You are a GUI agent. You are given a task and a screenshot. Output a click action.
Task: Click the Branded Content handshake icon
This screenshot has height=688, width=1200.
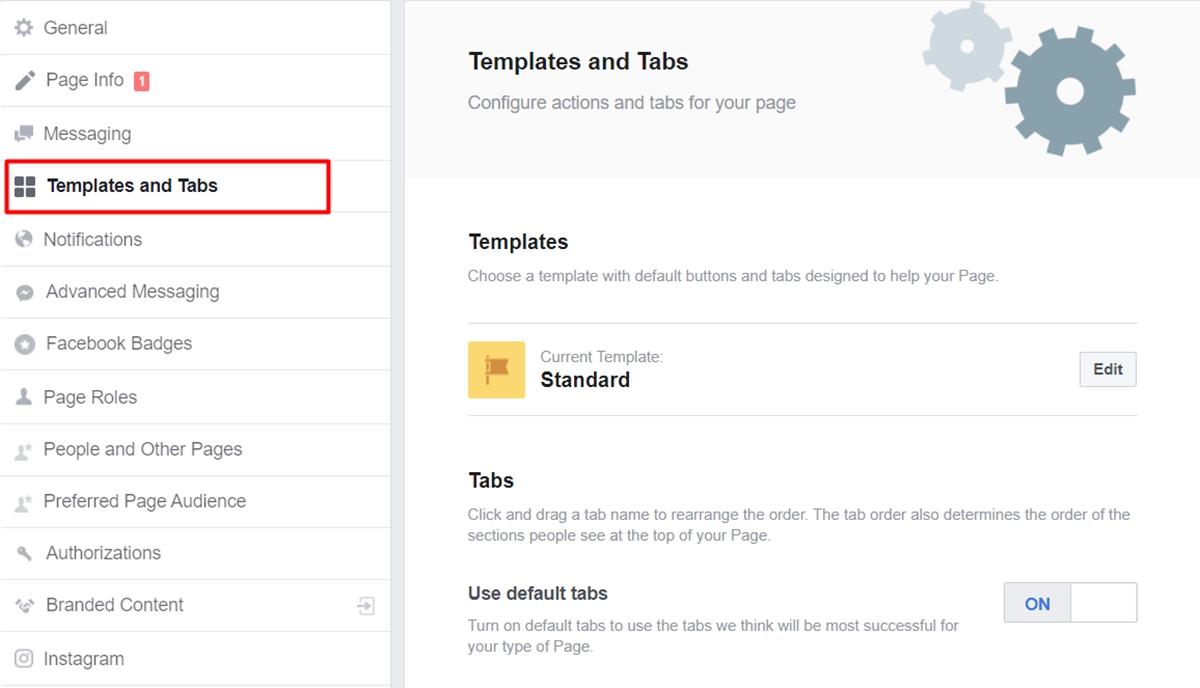(x=25, y=605)
